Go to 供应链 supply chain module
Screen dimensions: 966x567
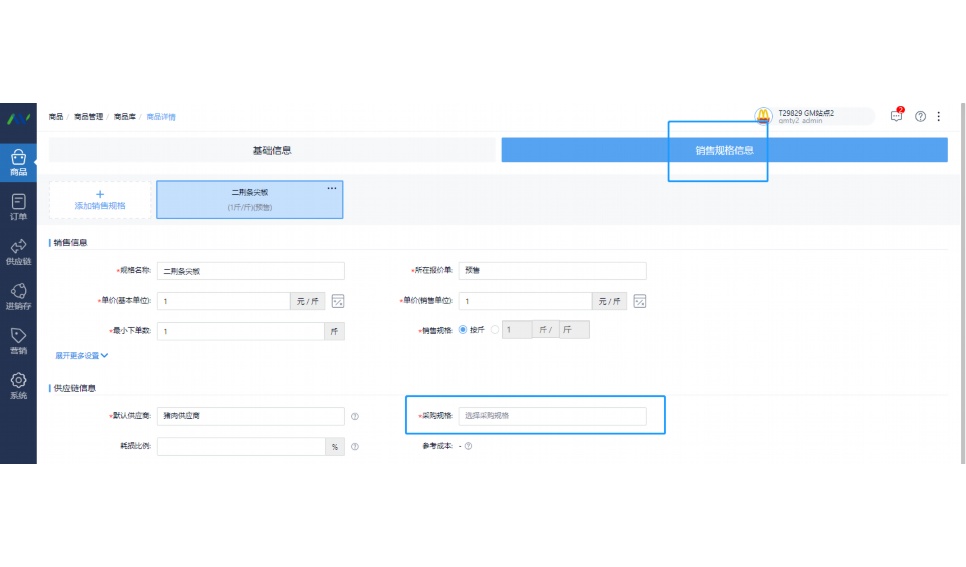click(x=18, y=251)
